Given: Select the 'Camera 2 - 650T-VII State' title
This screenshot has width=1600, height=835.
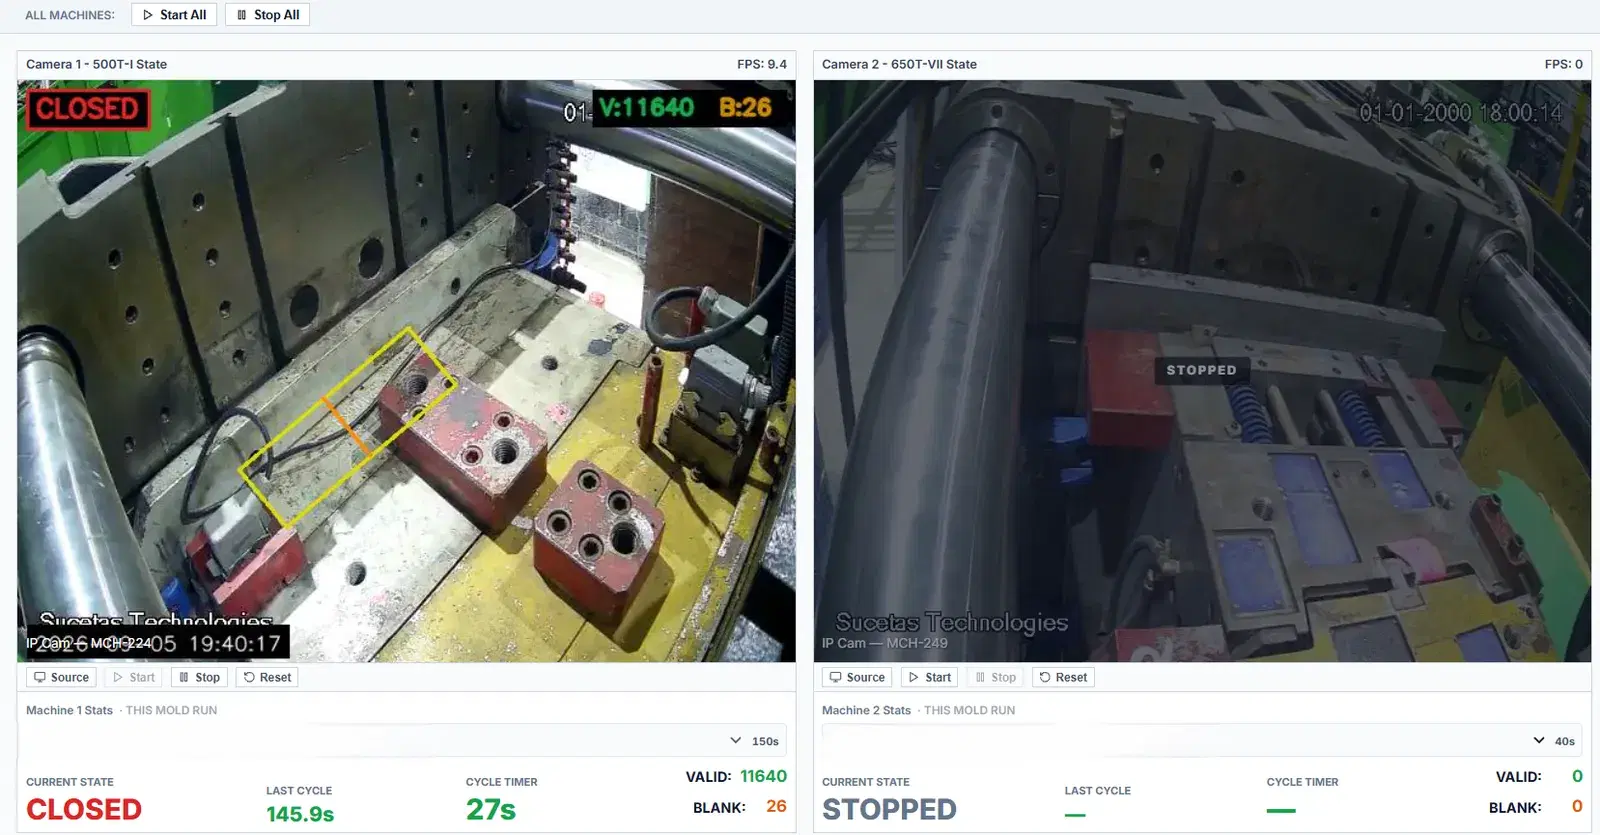Looking at the screenshot, I should (x=899, y=64).
